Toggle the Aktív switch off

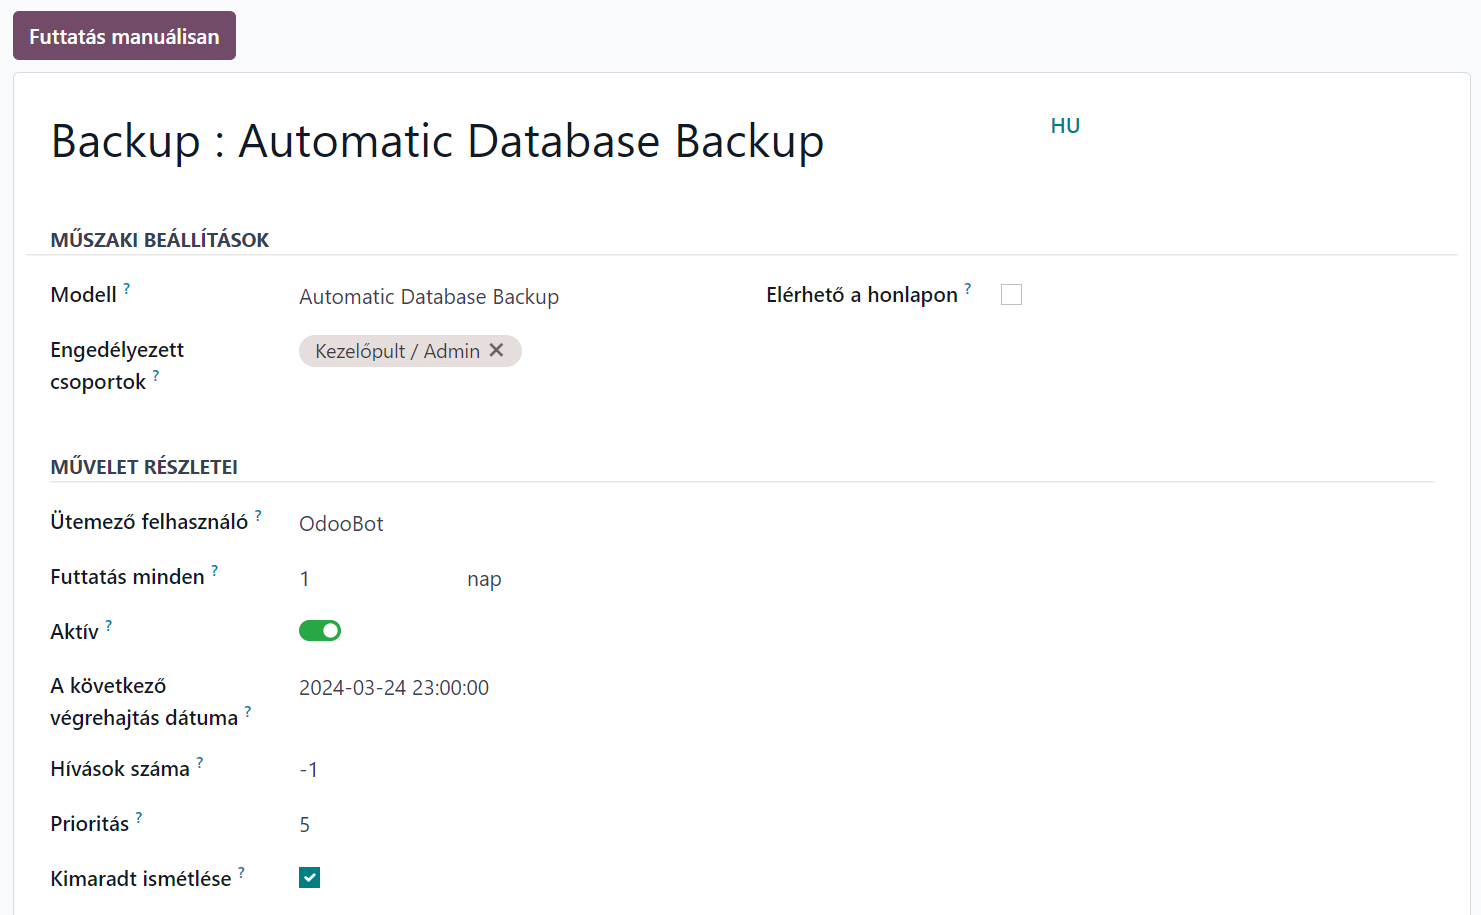click(320, 630)
